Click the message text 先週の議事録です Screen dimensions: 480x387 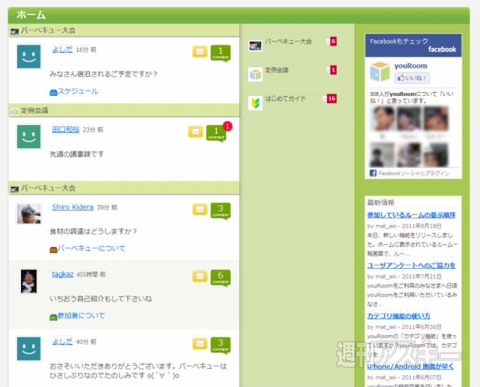pos(77,154)
